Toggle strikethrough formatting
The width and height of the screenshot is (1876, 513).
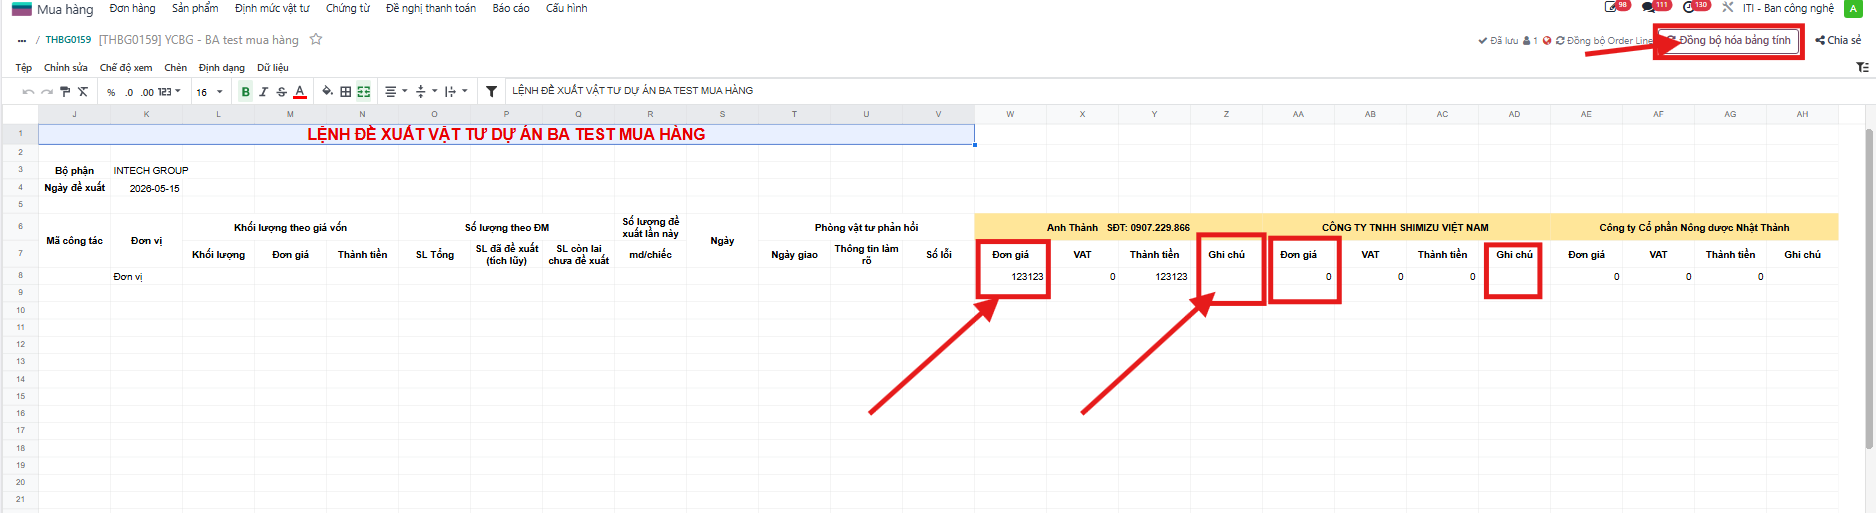[282, 92]
